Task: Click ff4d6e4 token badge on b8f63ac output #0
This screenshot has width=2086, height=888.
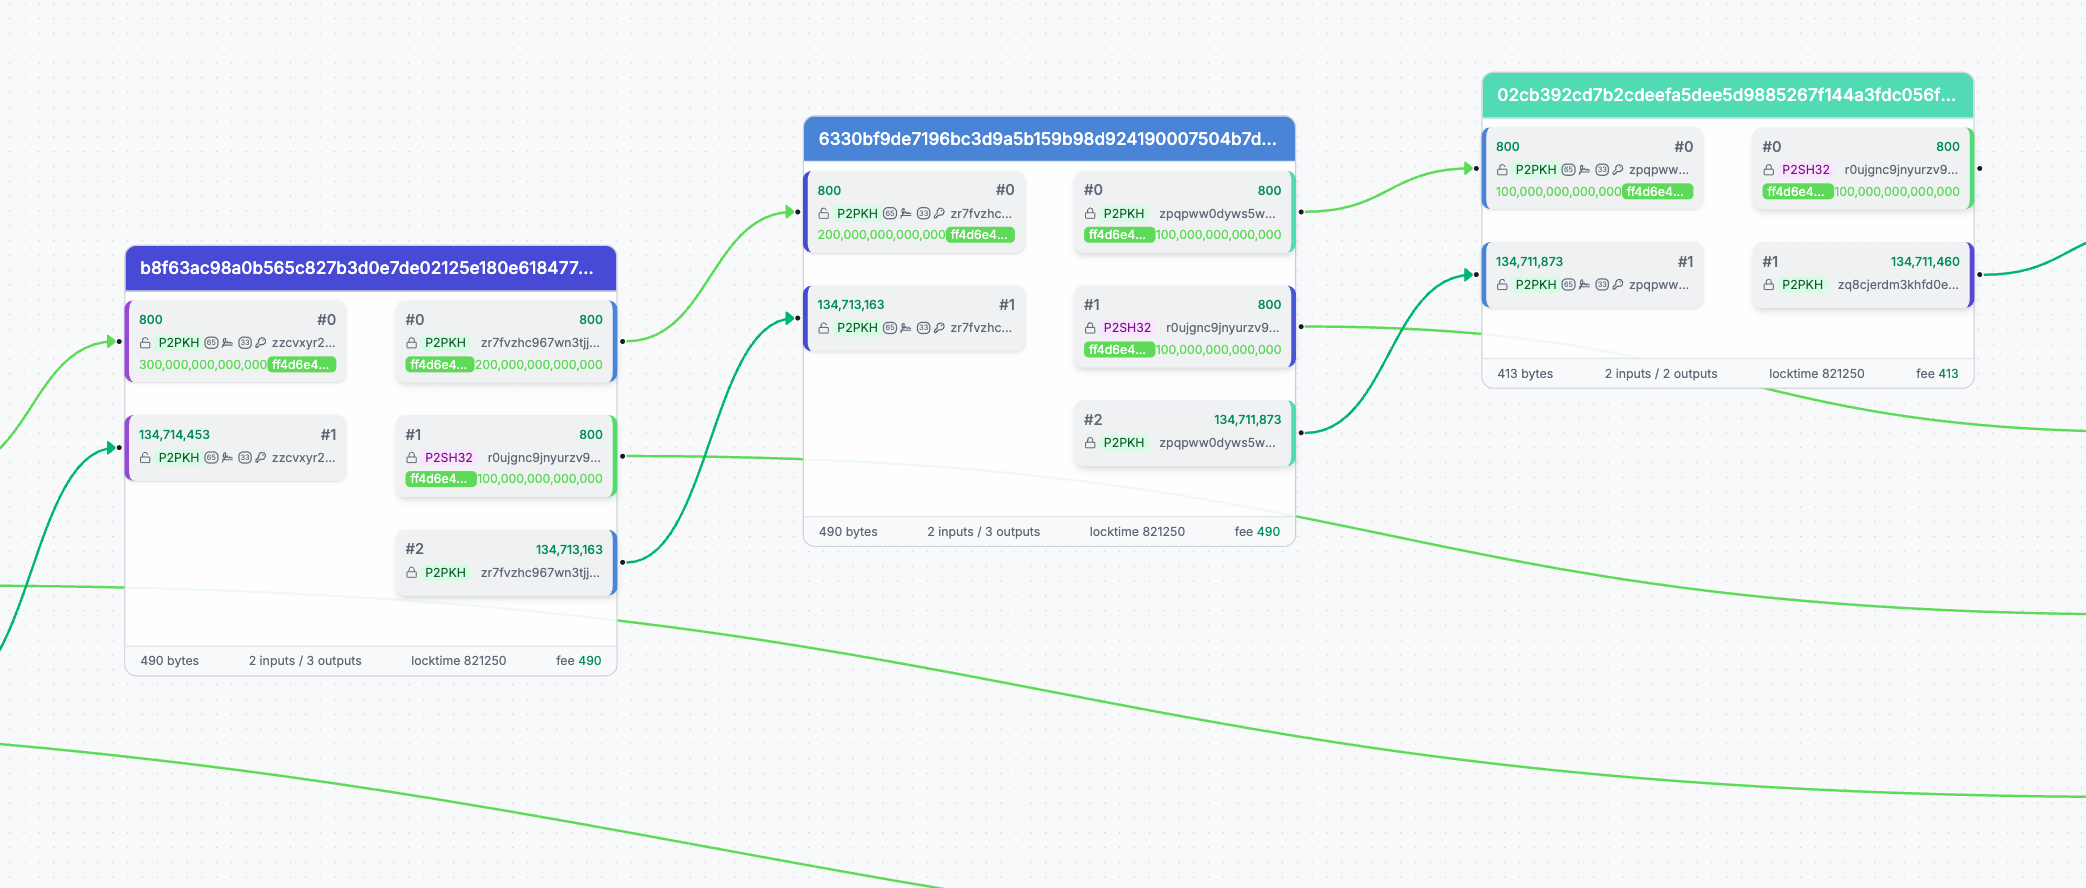Action: point(440,365)
